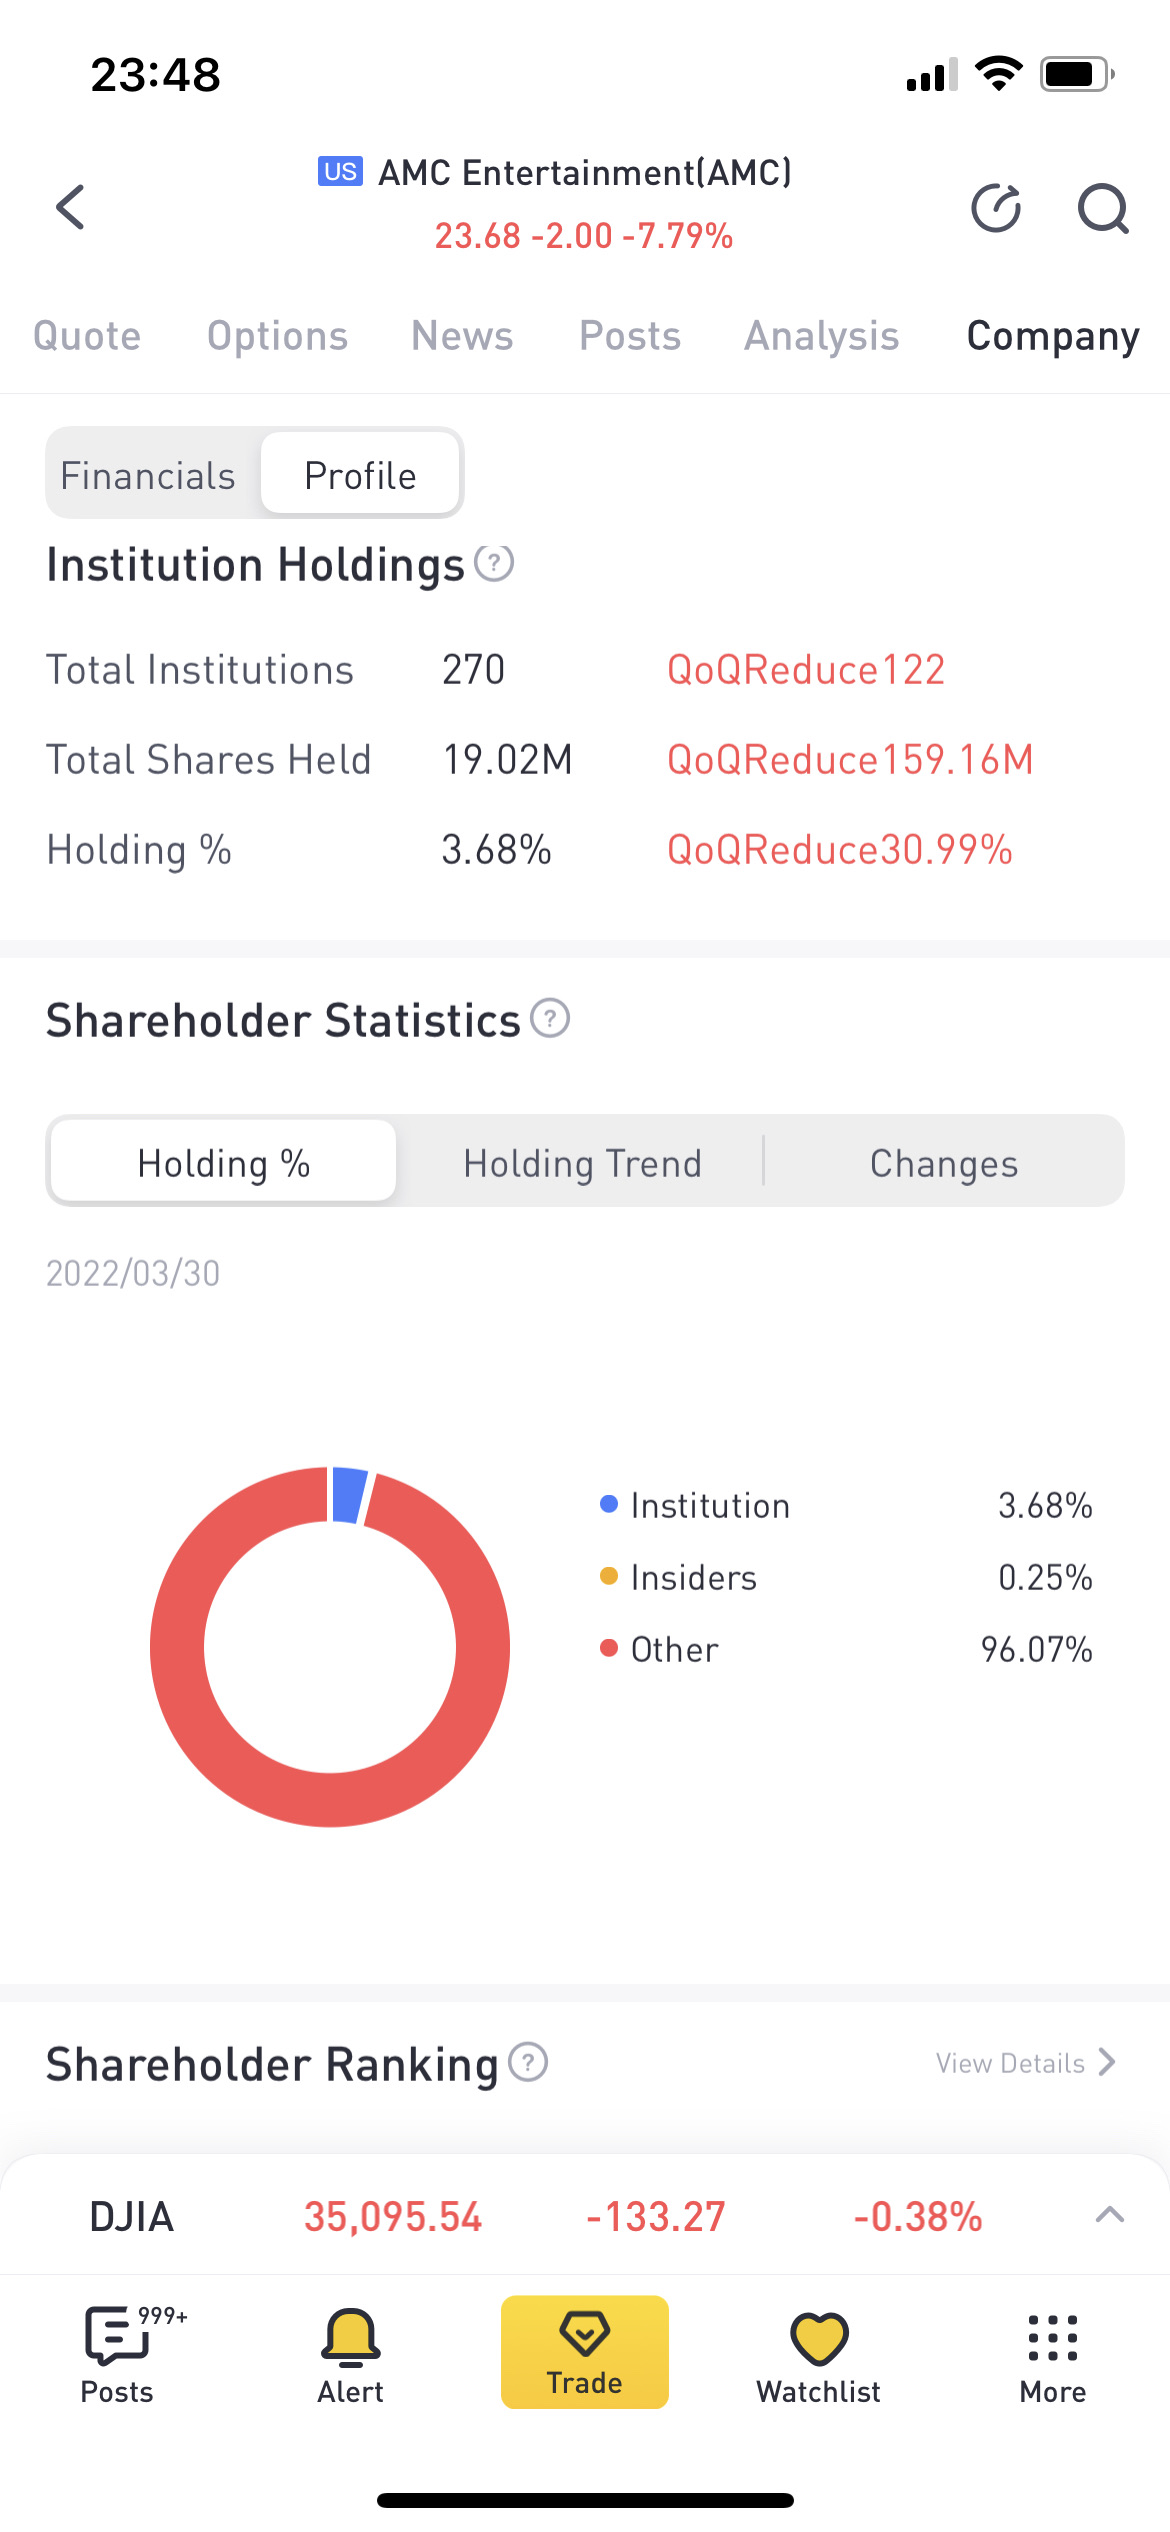Screen dimensions: 1170x2532
Task: Select the Holding Trend segment
Action: (x=582, y=1163)
